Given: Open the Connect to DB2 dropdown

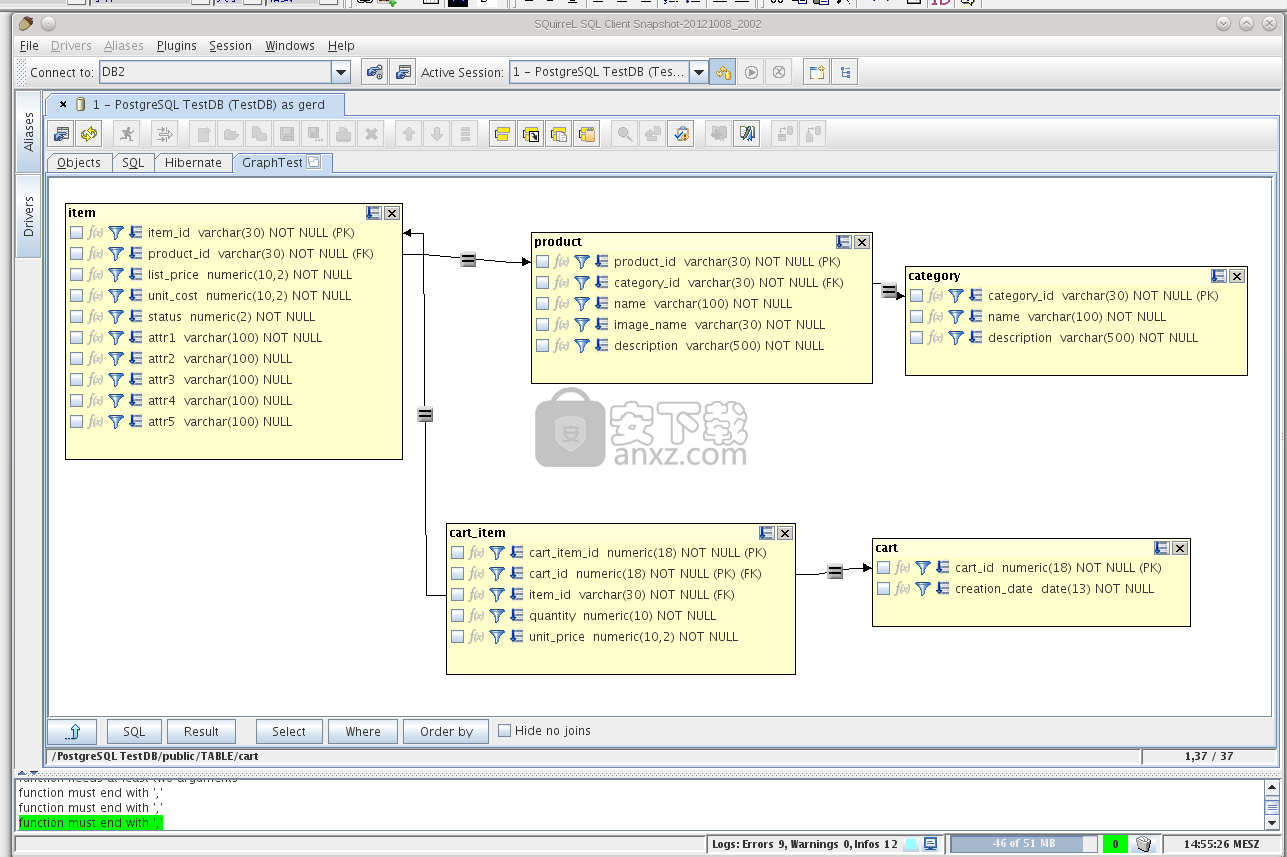Looking at the screenshot, I should [341, 72].
